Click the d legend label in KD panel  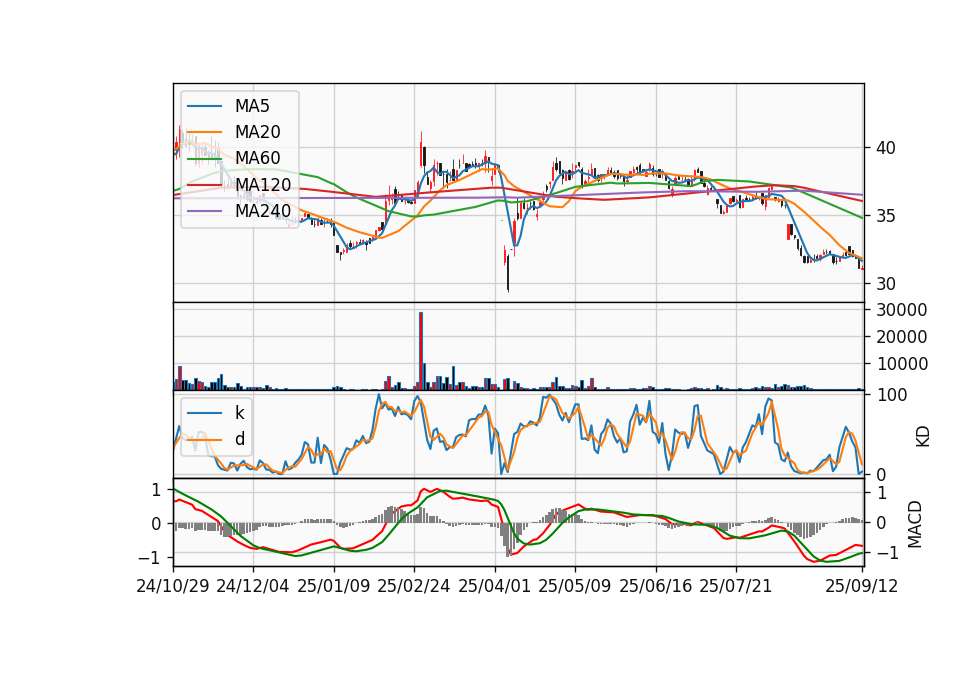(240, 439)
